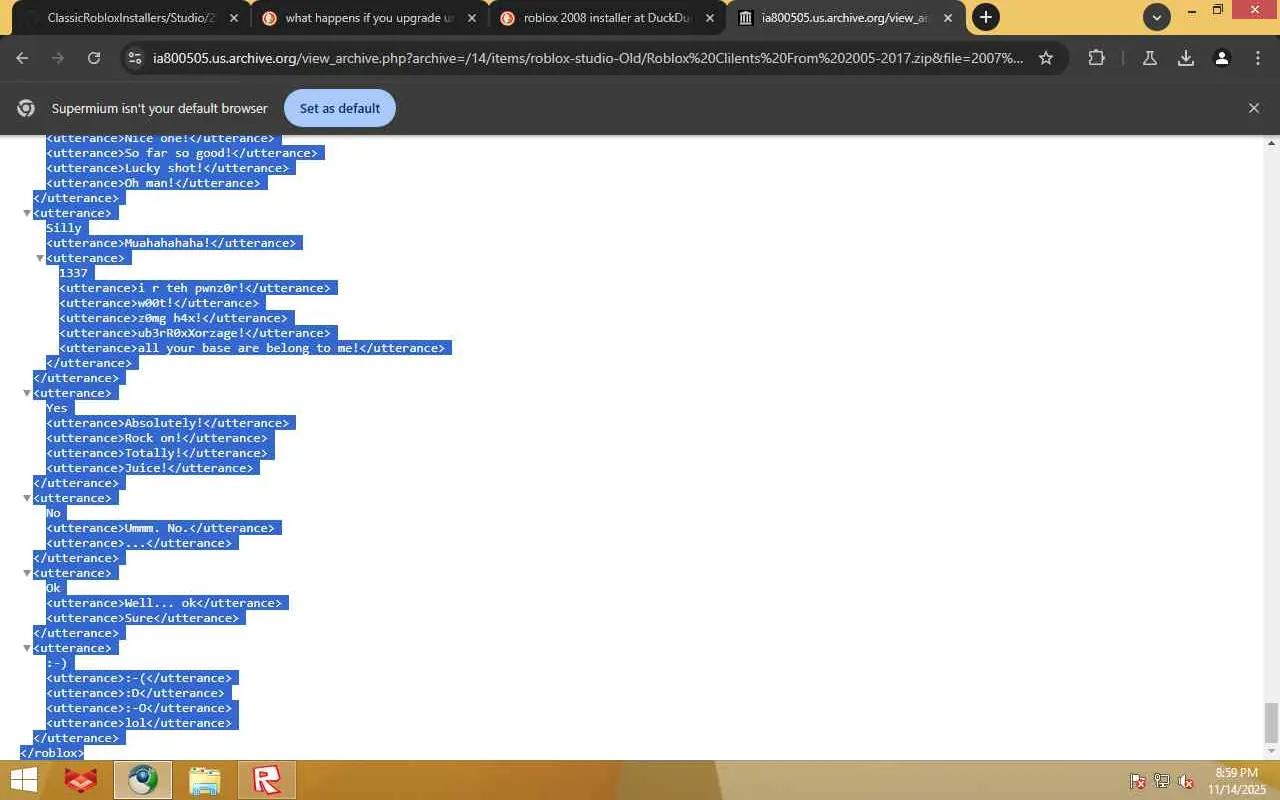Reload the current archive page
The height and width of the screenshot is (800, 1280).
click(x=94, y=58)
